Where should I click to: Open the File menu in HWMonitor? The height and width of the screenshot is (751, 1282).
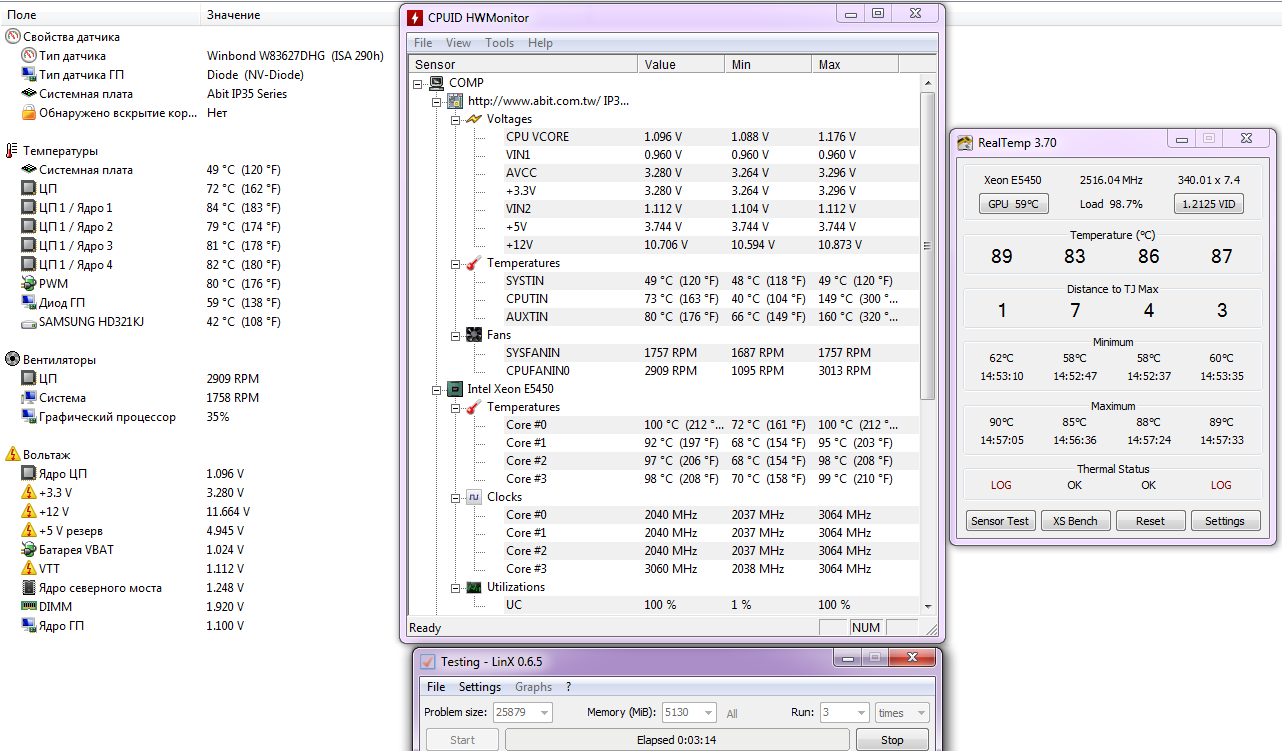pyautogui.click(x=423, y=43)
